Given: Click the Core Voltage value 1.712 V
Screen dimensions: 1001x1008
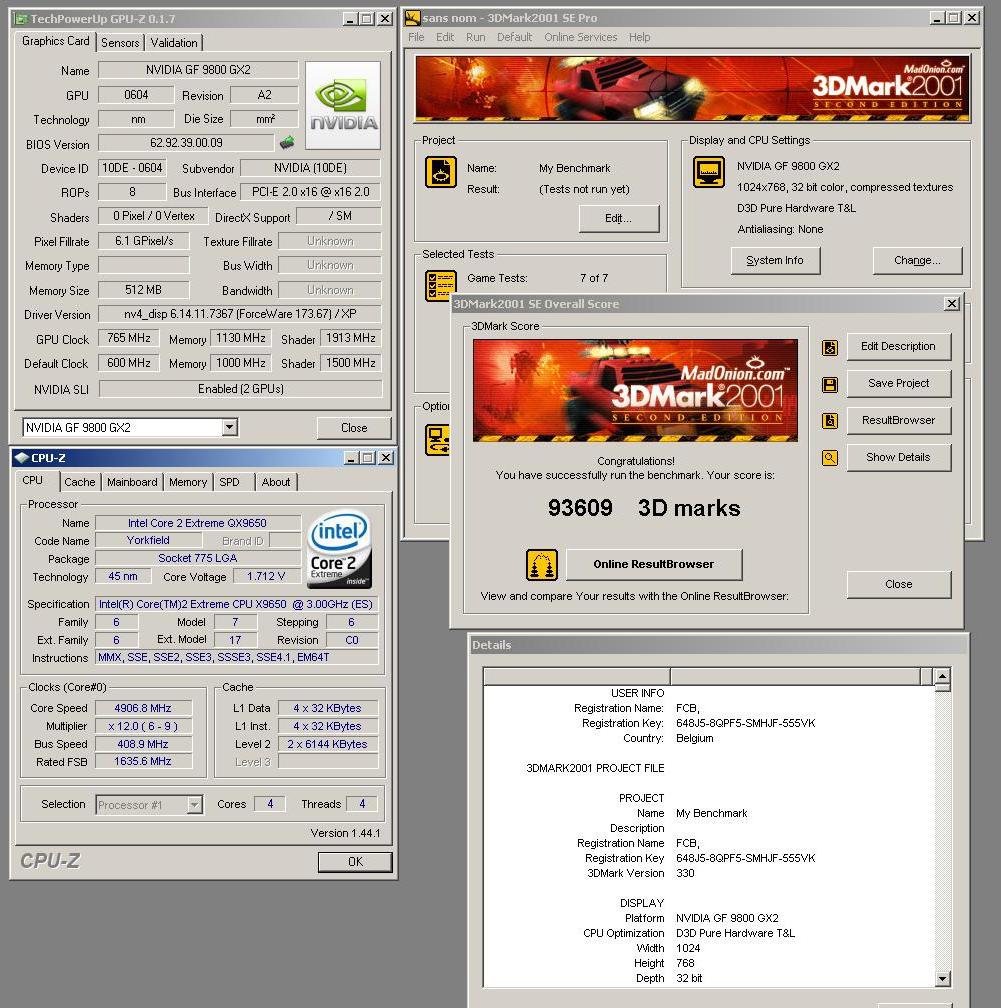Looking at the screenshot, I should click(x=266, y=577).
